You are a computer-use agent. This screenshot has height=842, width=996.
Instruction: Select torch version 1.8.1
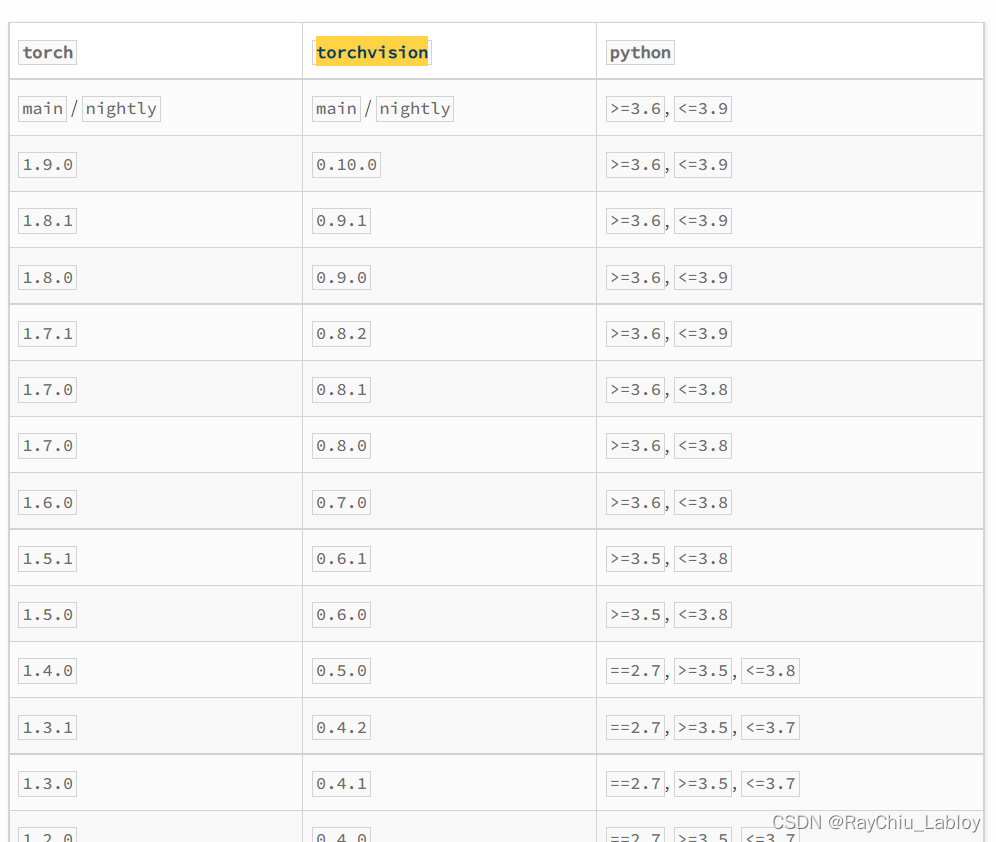click(x=48, y=221)
